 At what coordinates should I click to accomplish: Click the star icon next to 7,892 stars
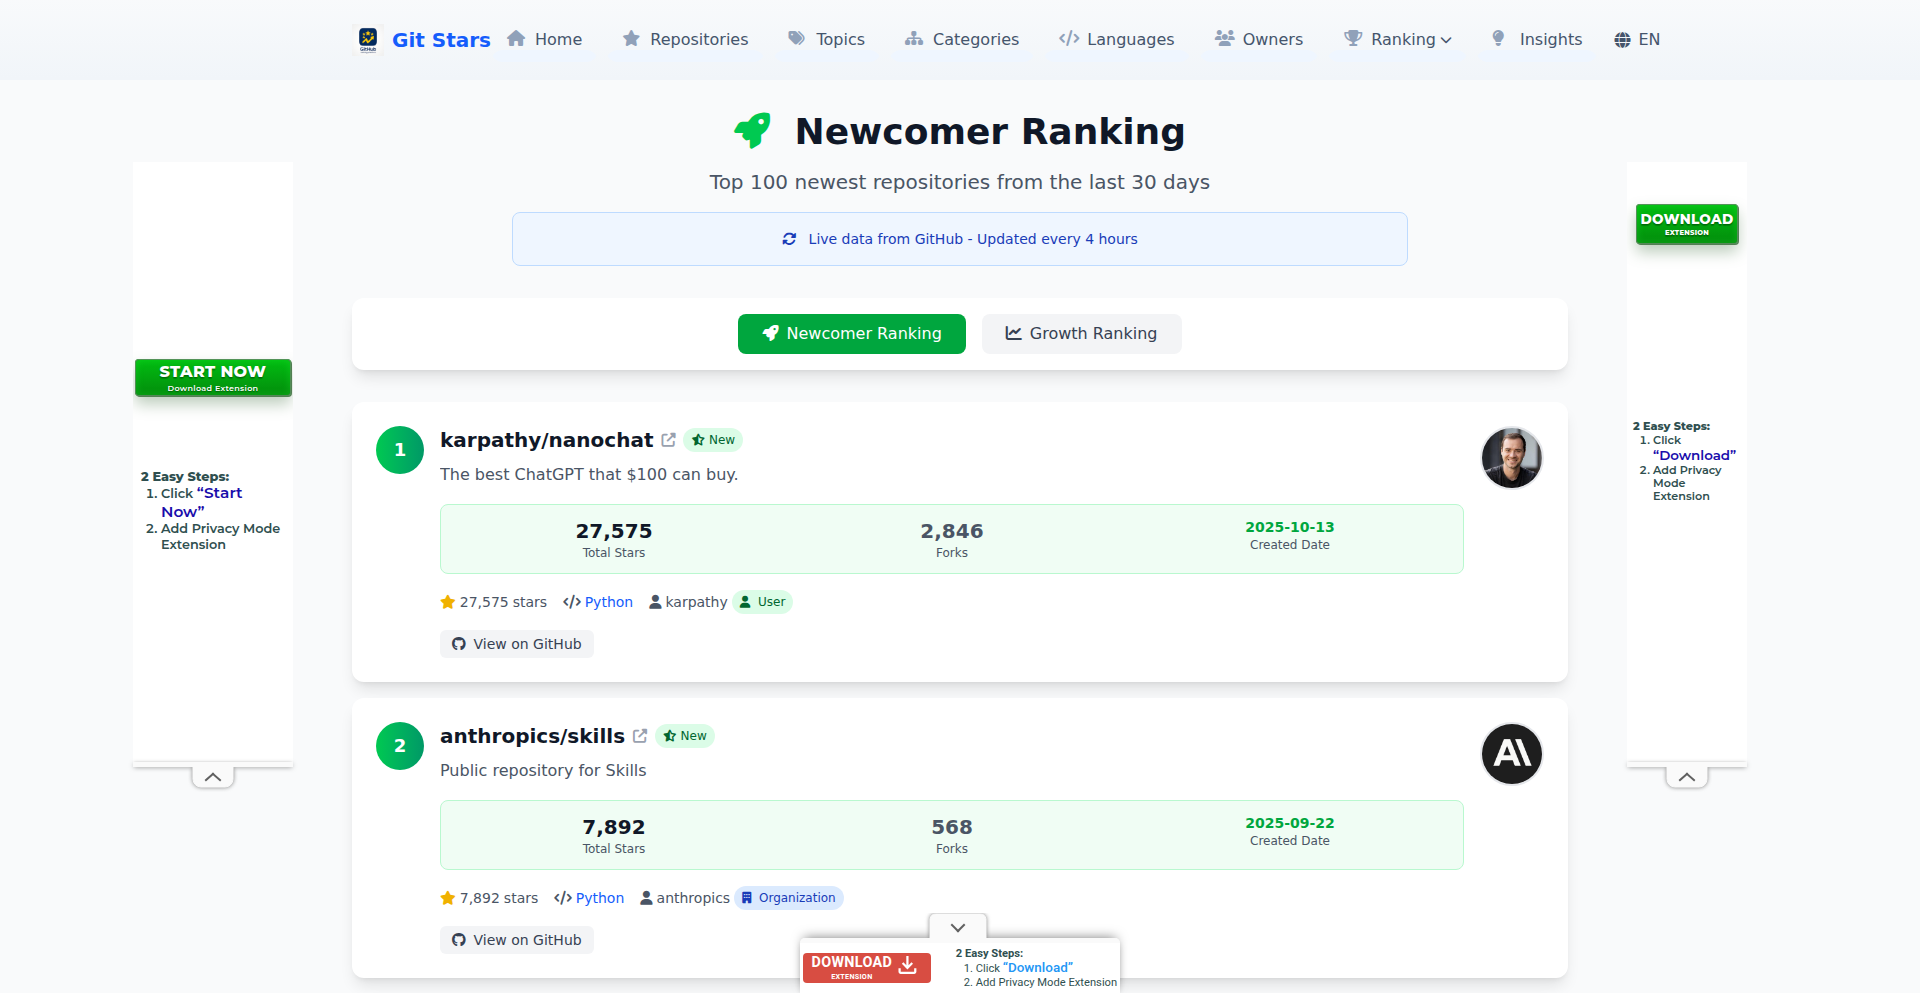pos(448,898)
